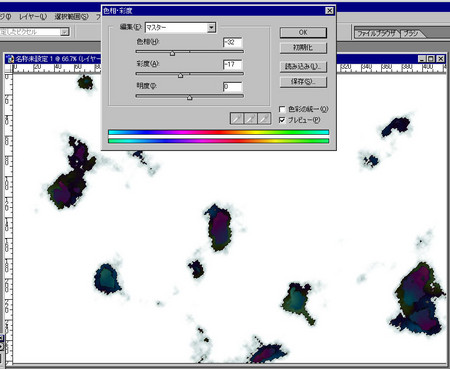Click OK in the Hue/Saturation dialog

(303, 32)
